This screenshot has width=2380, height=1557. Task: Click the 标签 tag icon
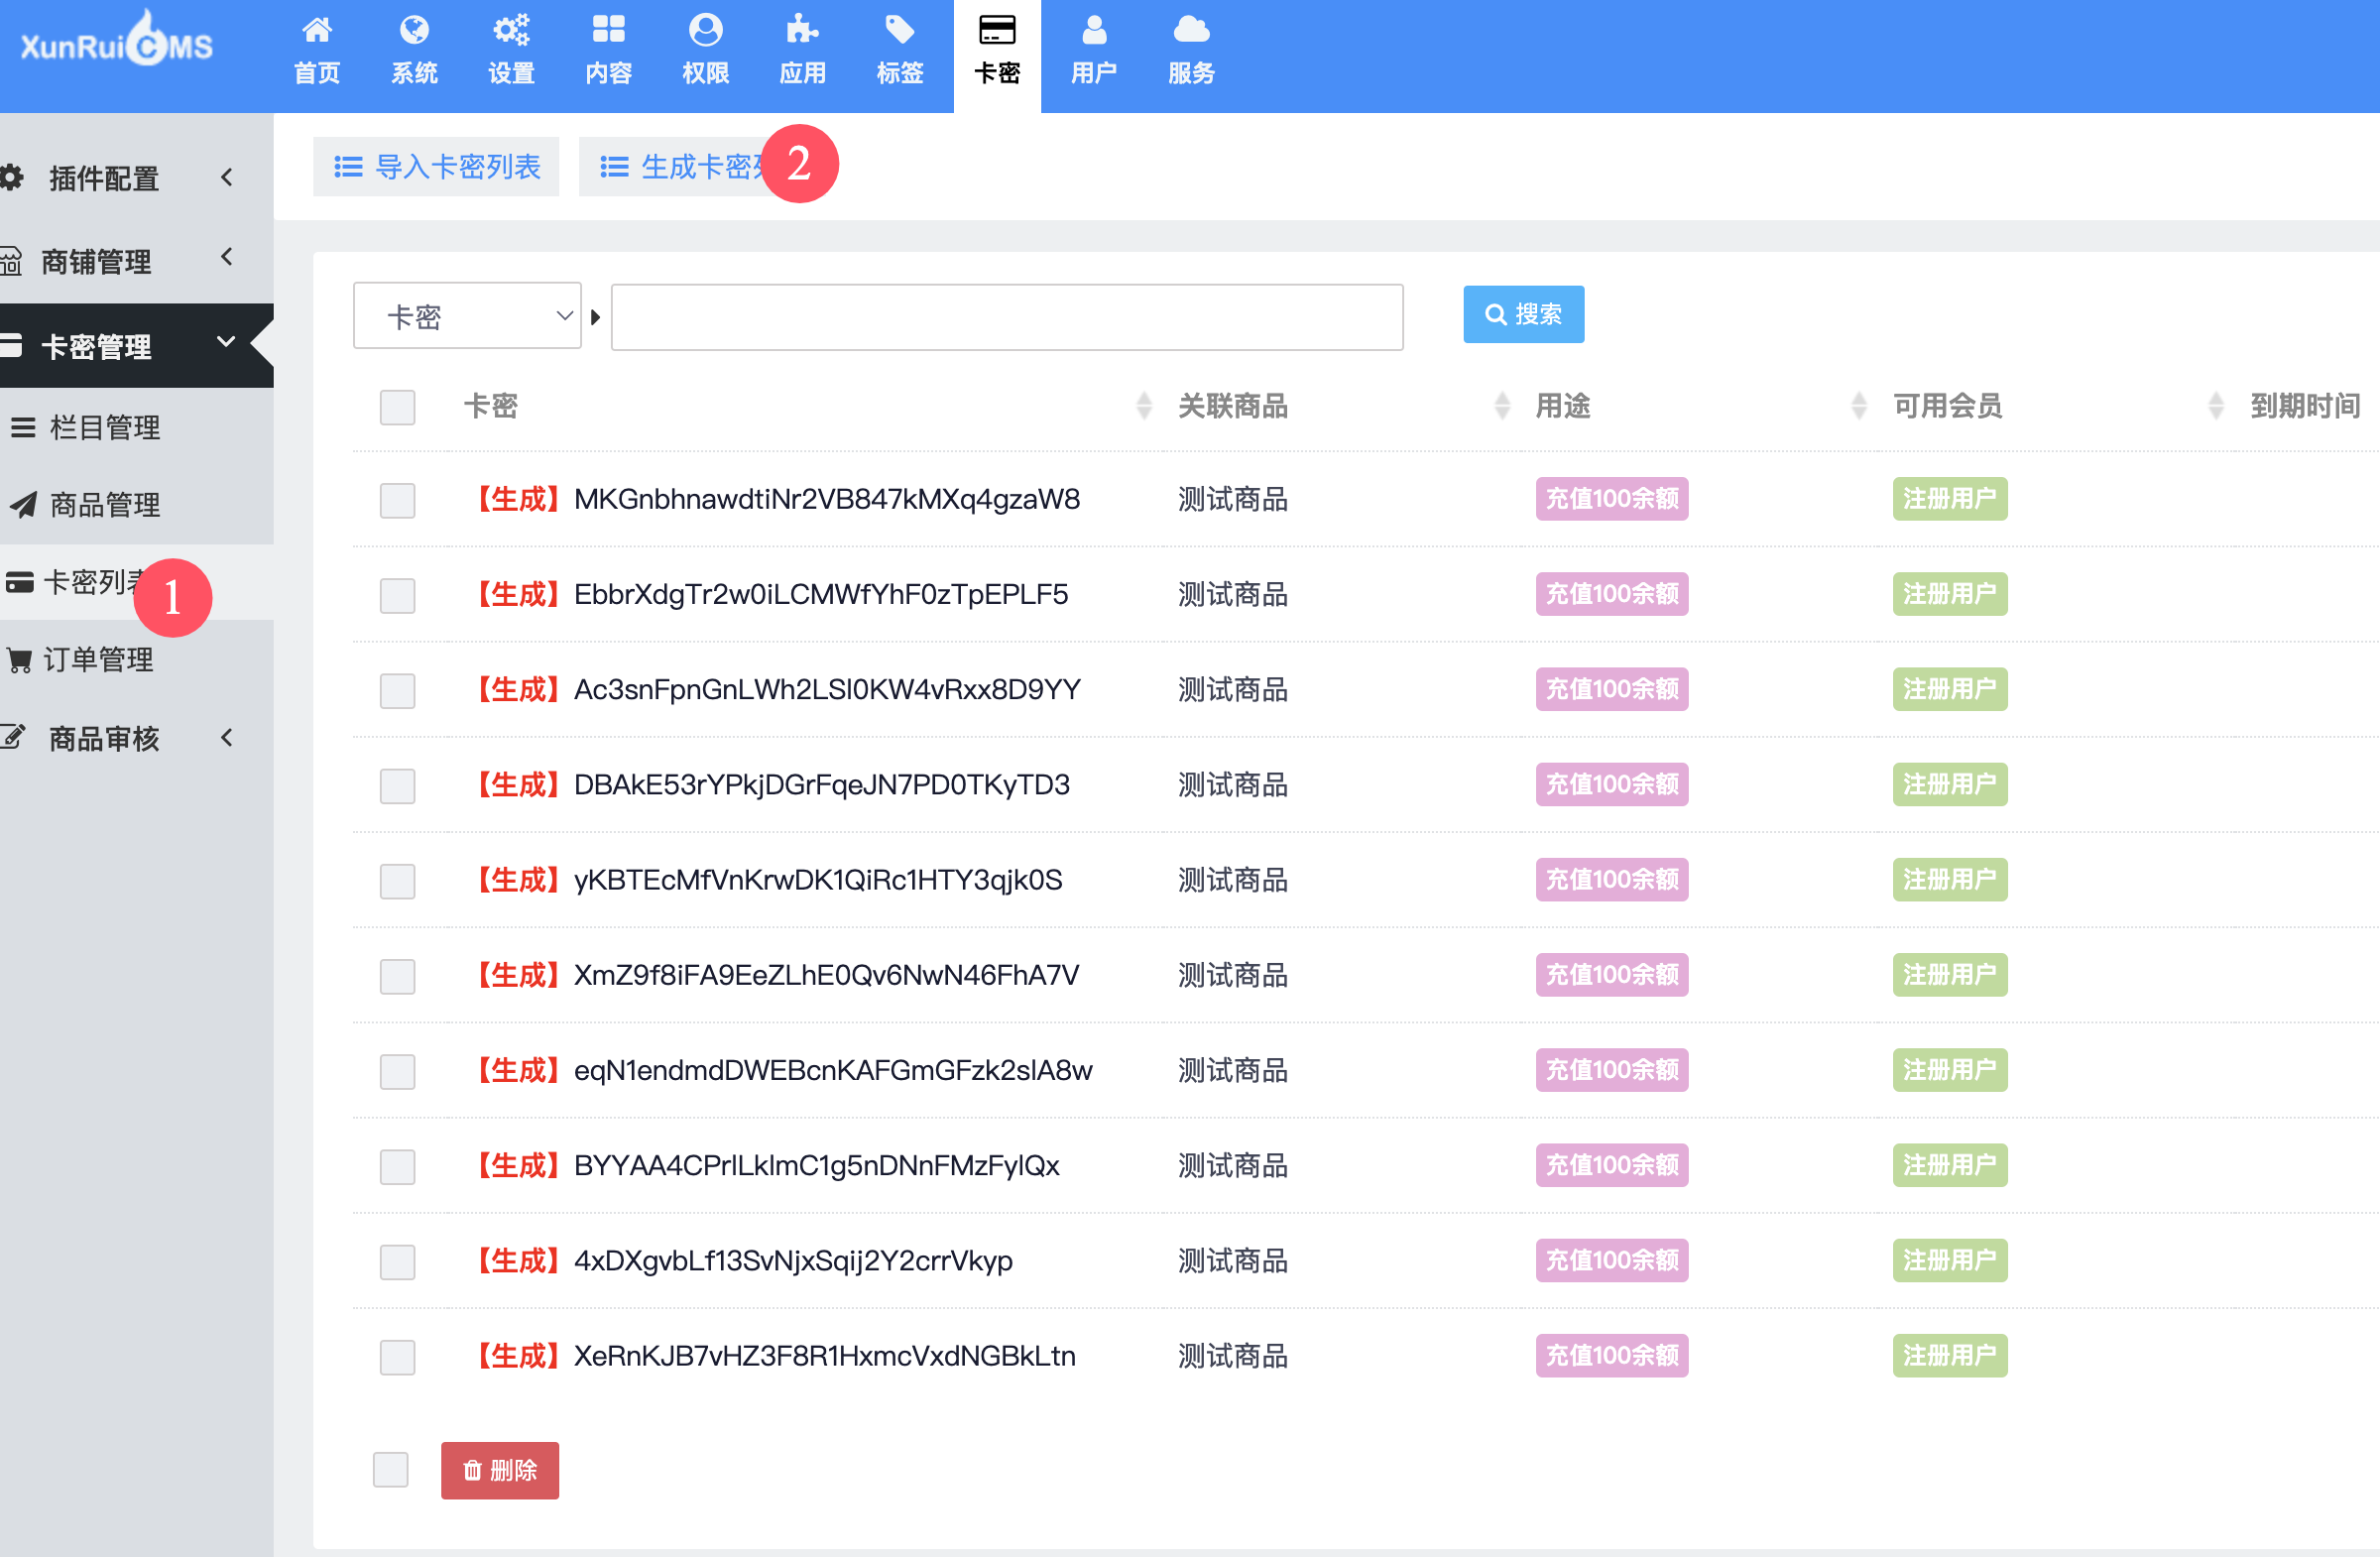point(899,30)
